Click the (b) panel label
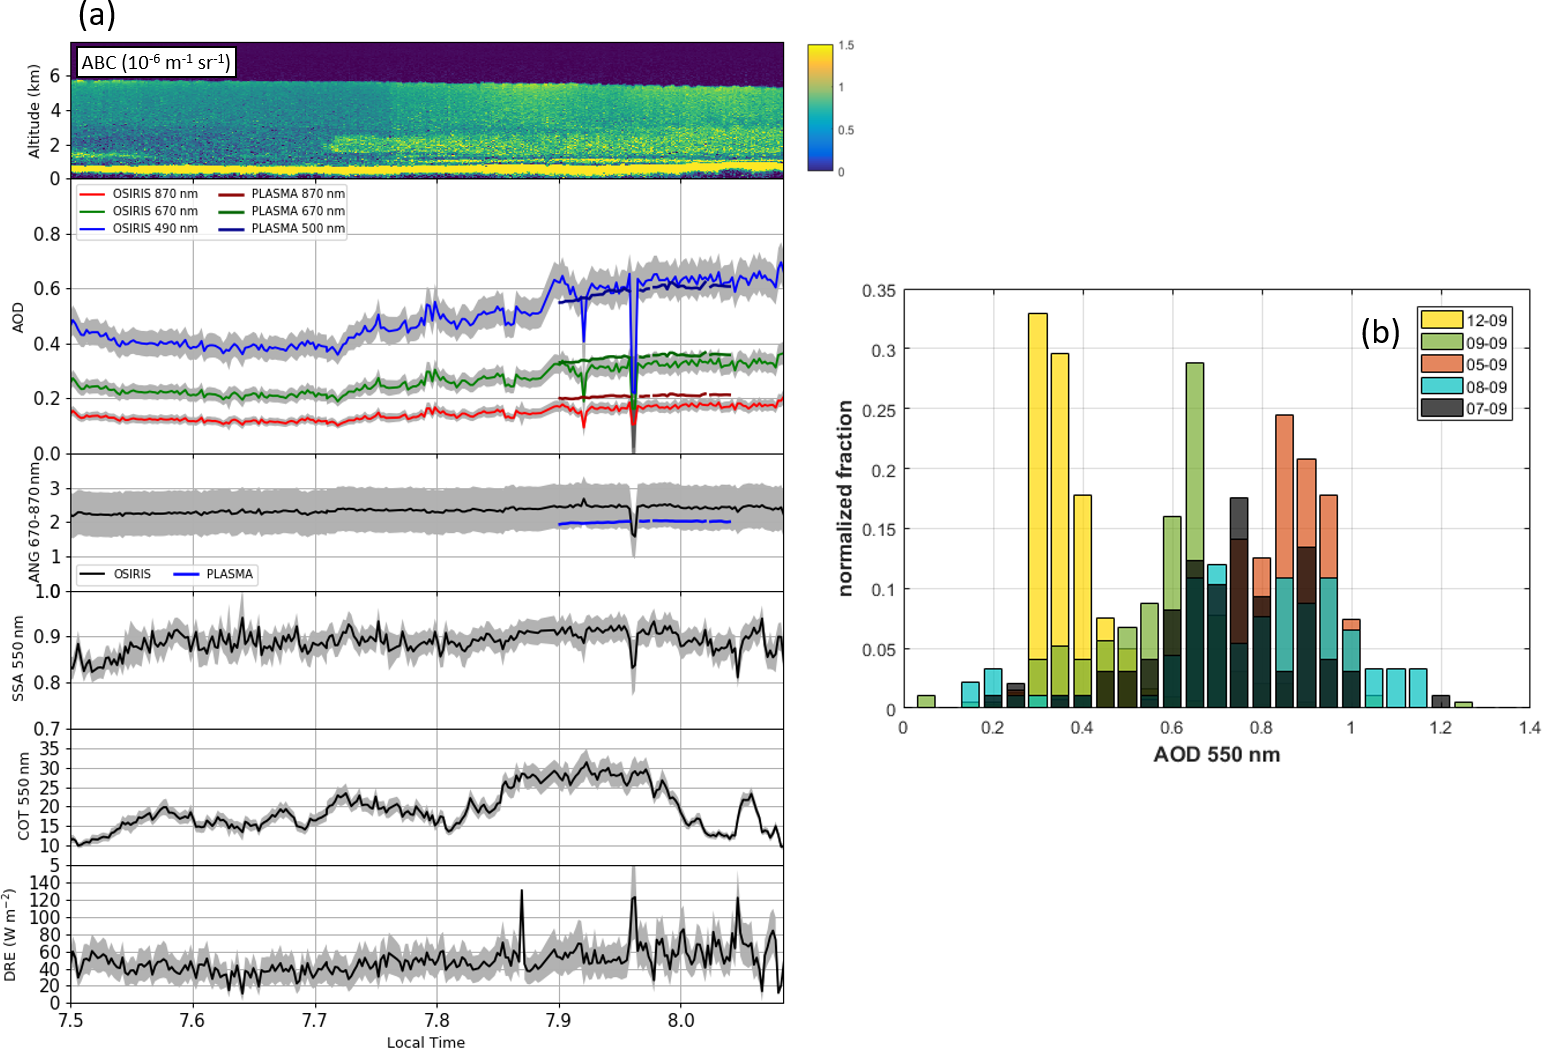This screenshot has height=1049, width=1542. coord(1380,332)
